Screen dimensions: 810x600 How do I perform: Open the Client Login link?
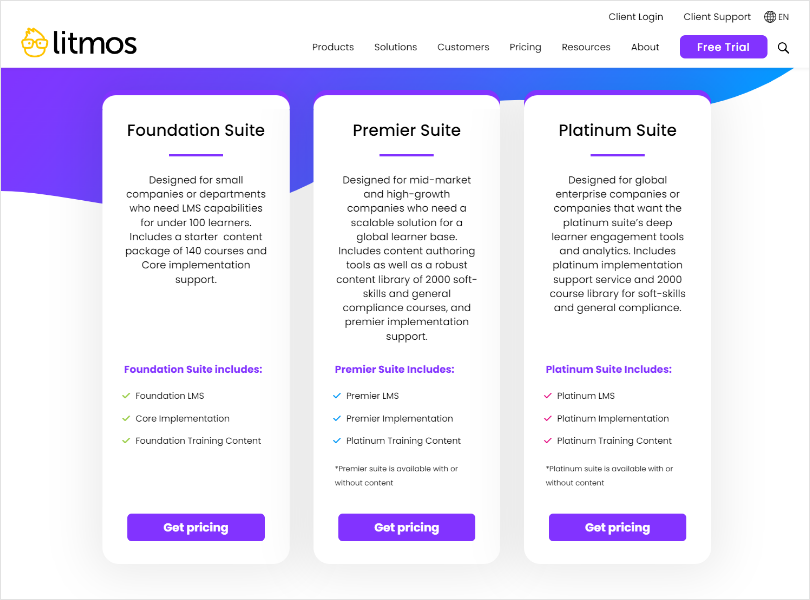(x=635, y=17)
